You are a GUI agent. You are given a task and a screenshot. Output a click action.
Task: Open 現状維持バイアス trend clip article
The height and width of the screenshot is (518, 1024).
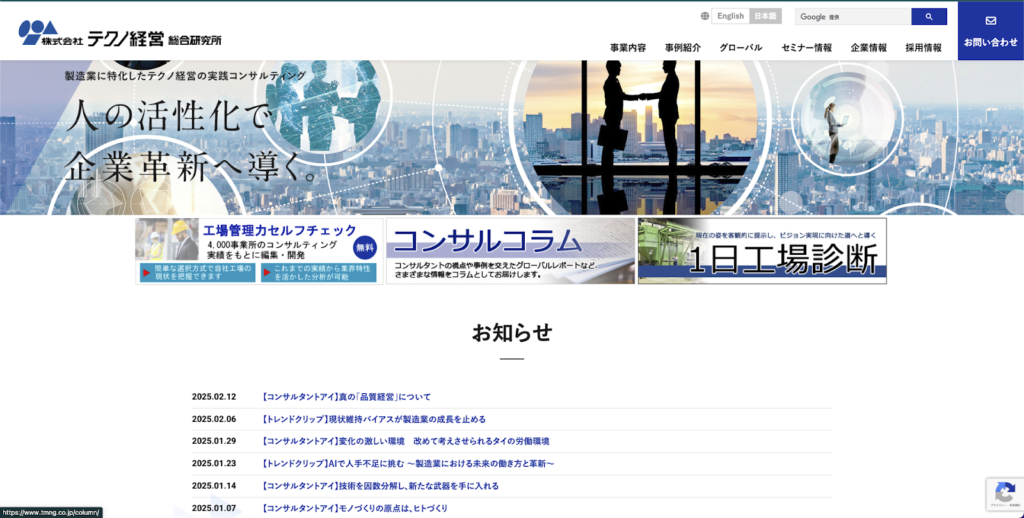point(373,419)
